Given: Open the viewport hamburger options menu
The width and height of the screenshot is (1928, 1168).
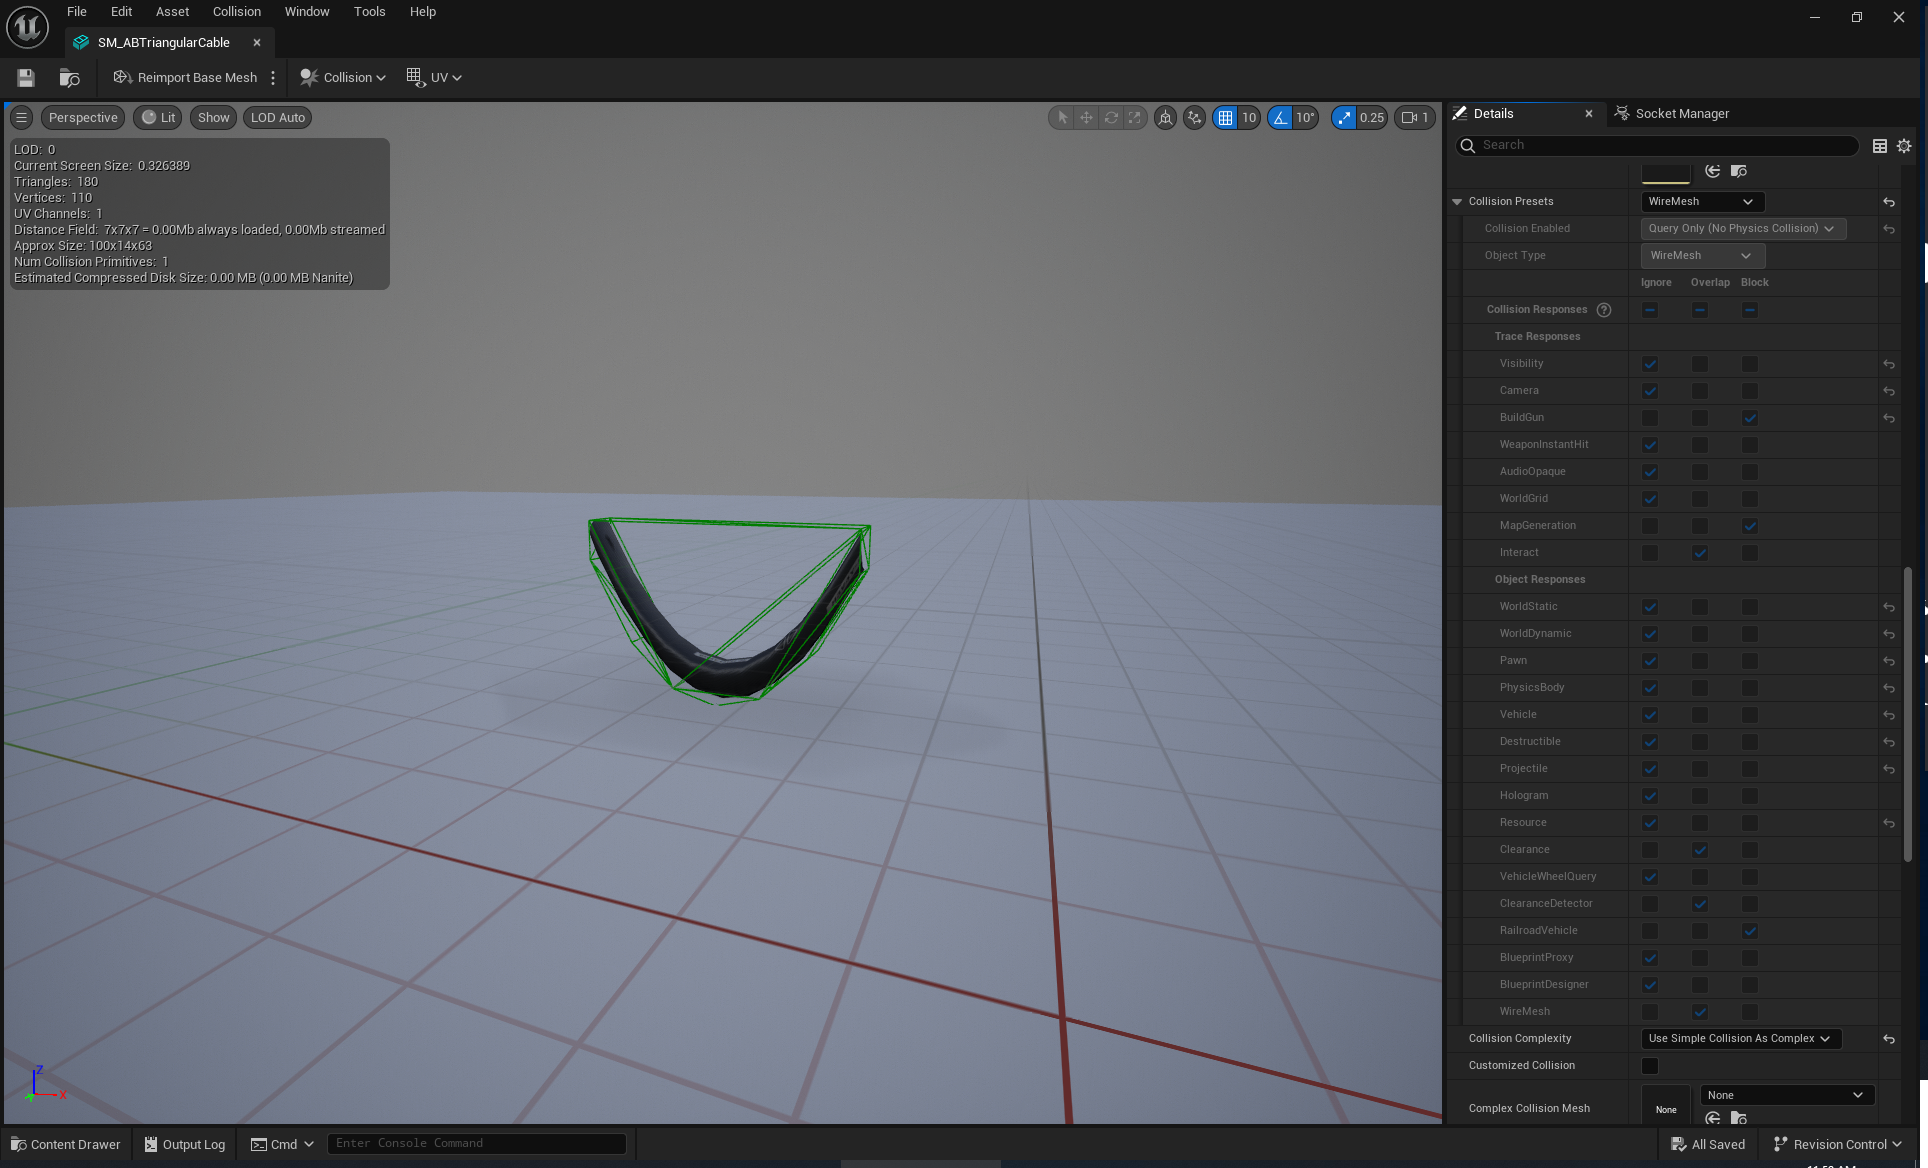Looking at the screenshot, I should coord(21,118).
